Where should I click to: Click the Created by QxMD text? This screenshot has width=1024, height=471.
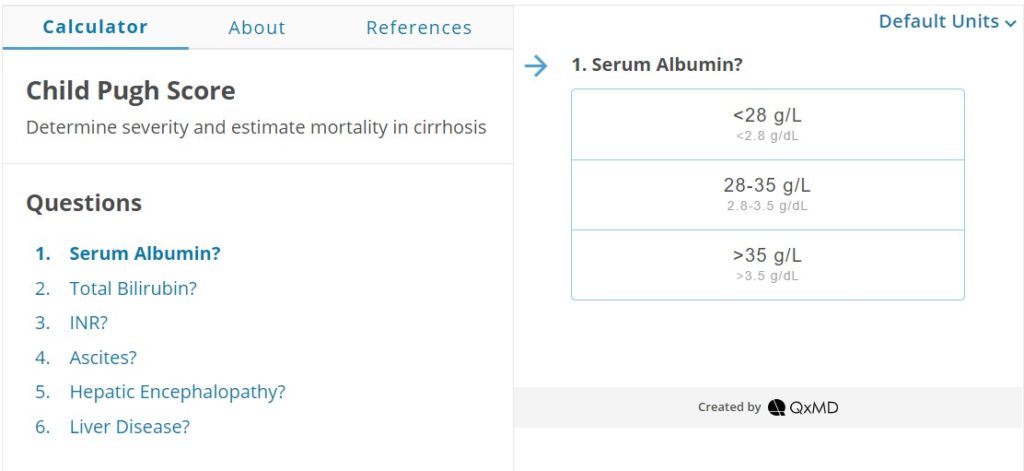(768, 408)
